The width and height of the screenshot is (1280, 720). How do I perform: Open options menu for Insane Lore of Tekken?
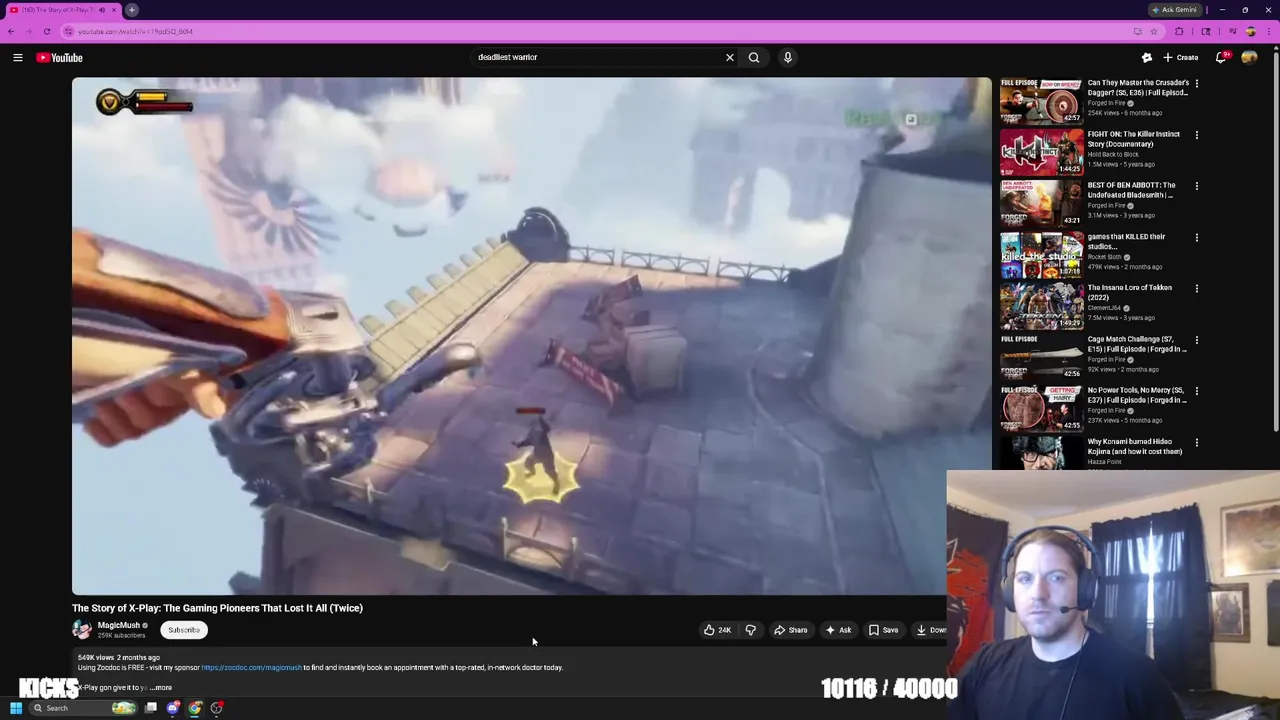[1196, 289]
